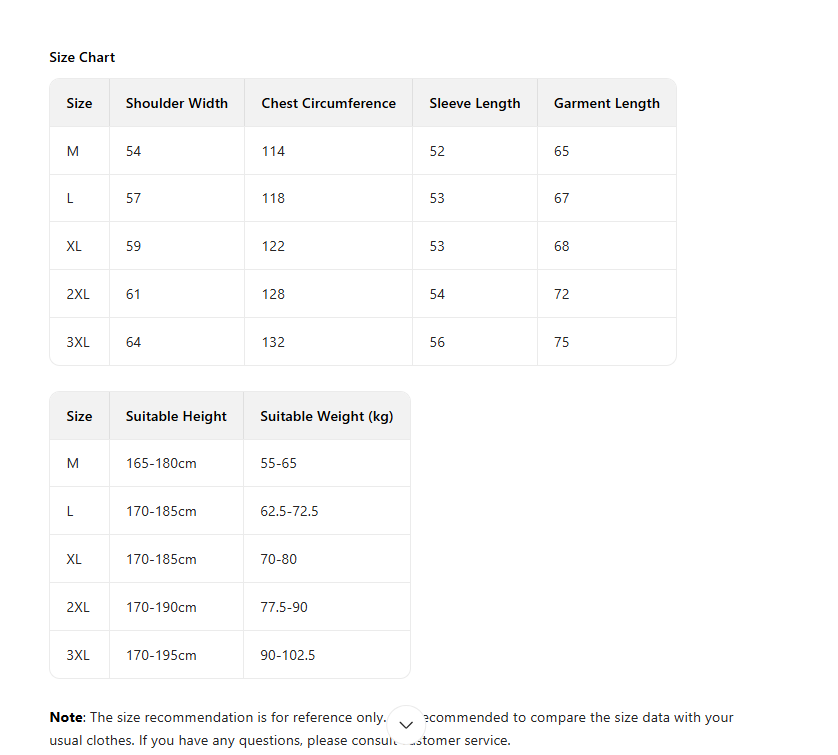Select the Suitable Weight (kg) header

(326, 416)
